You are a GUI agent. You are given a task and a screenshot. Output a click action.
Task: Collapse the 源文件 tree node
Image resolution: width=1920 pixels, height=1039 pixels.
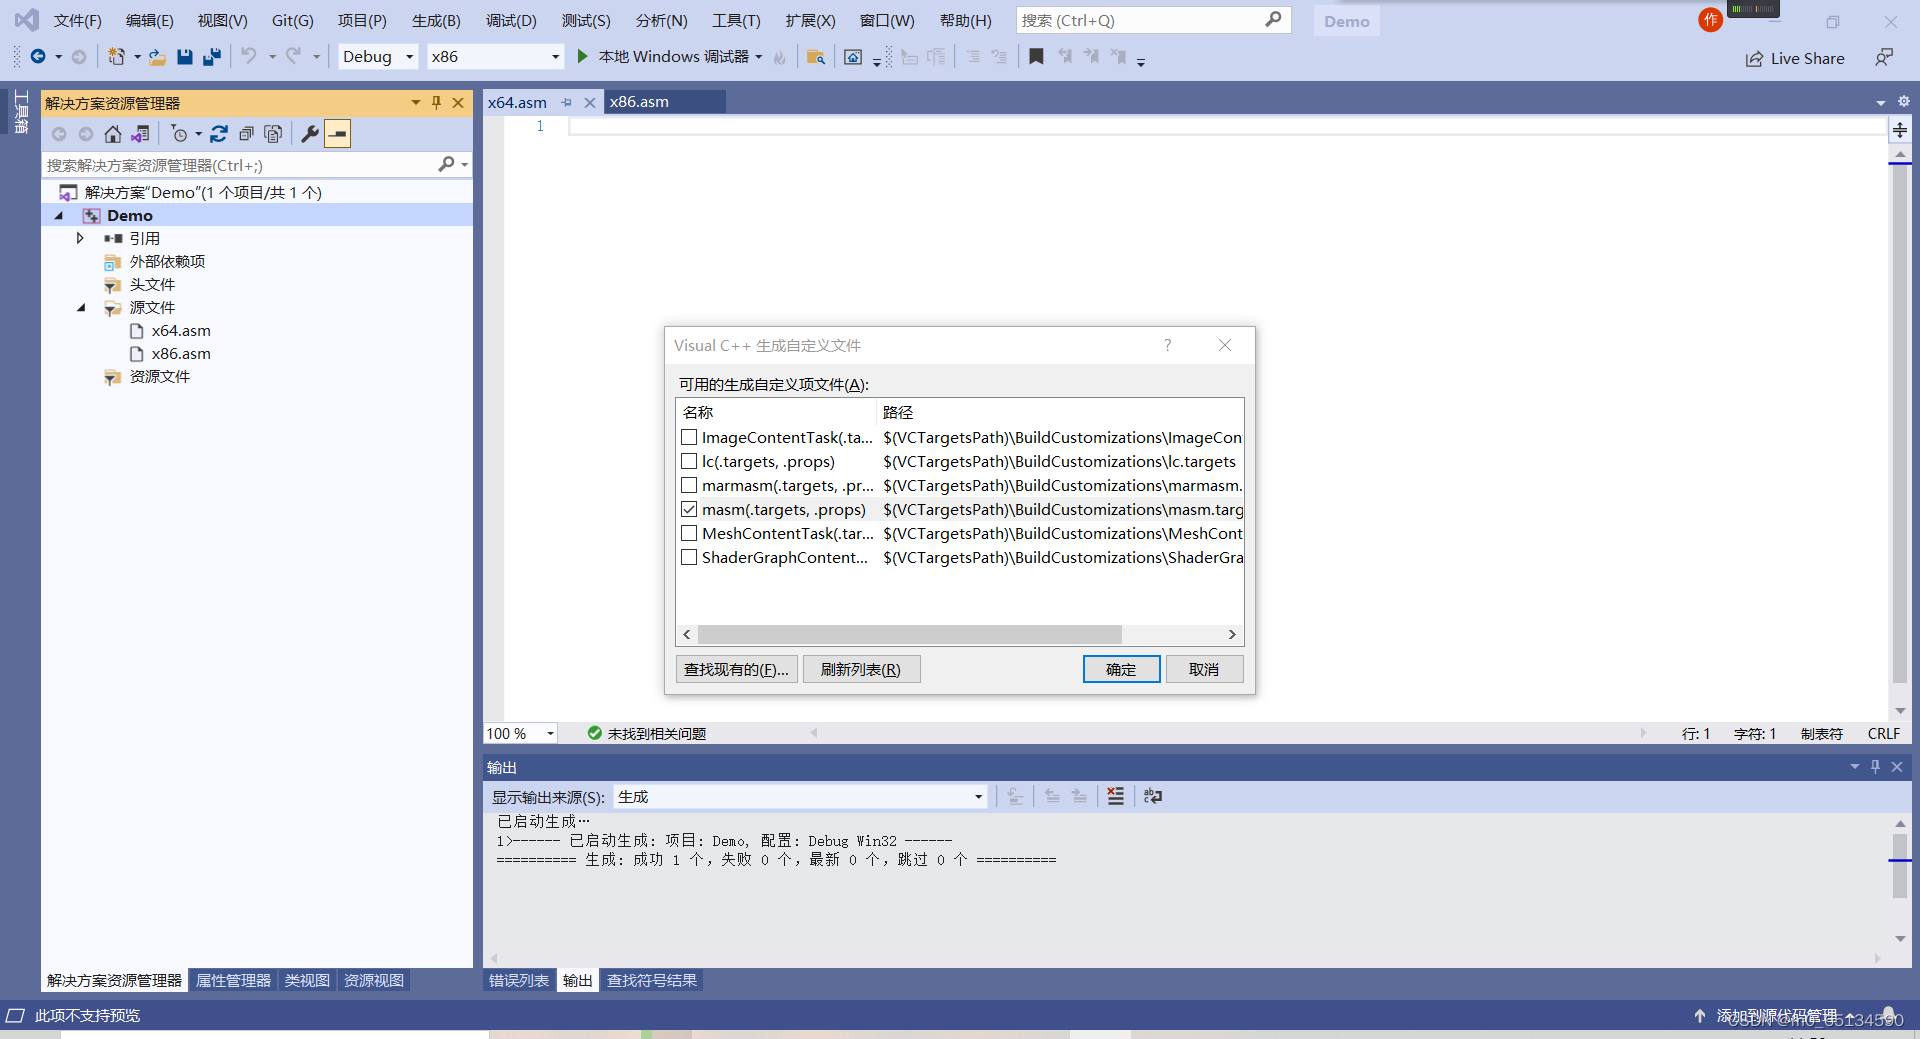[x=81, y=307]
